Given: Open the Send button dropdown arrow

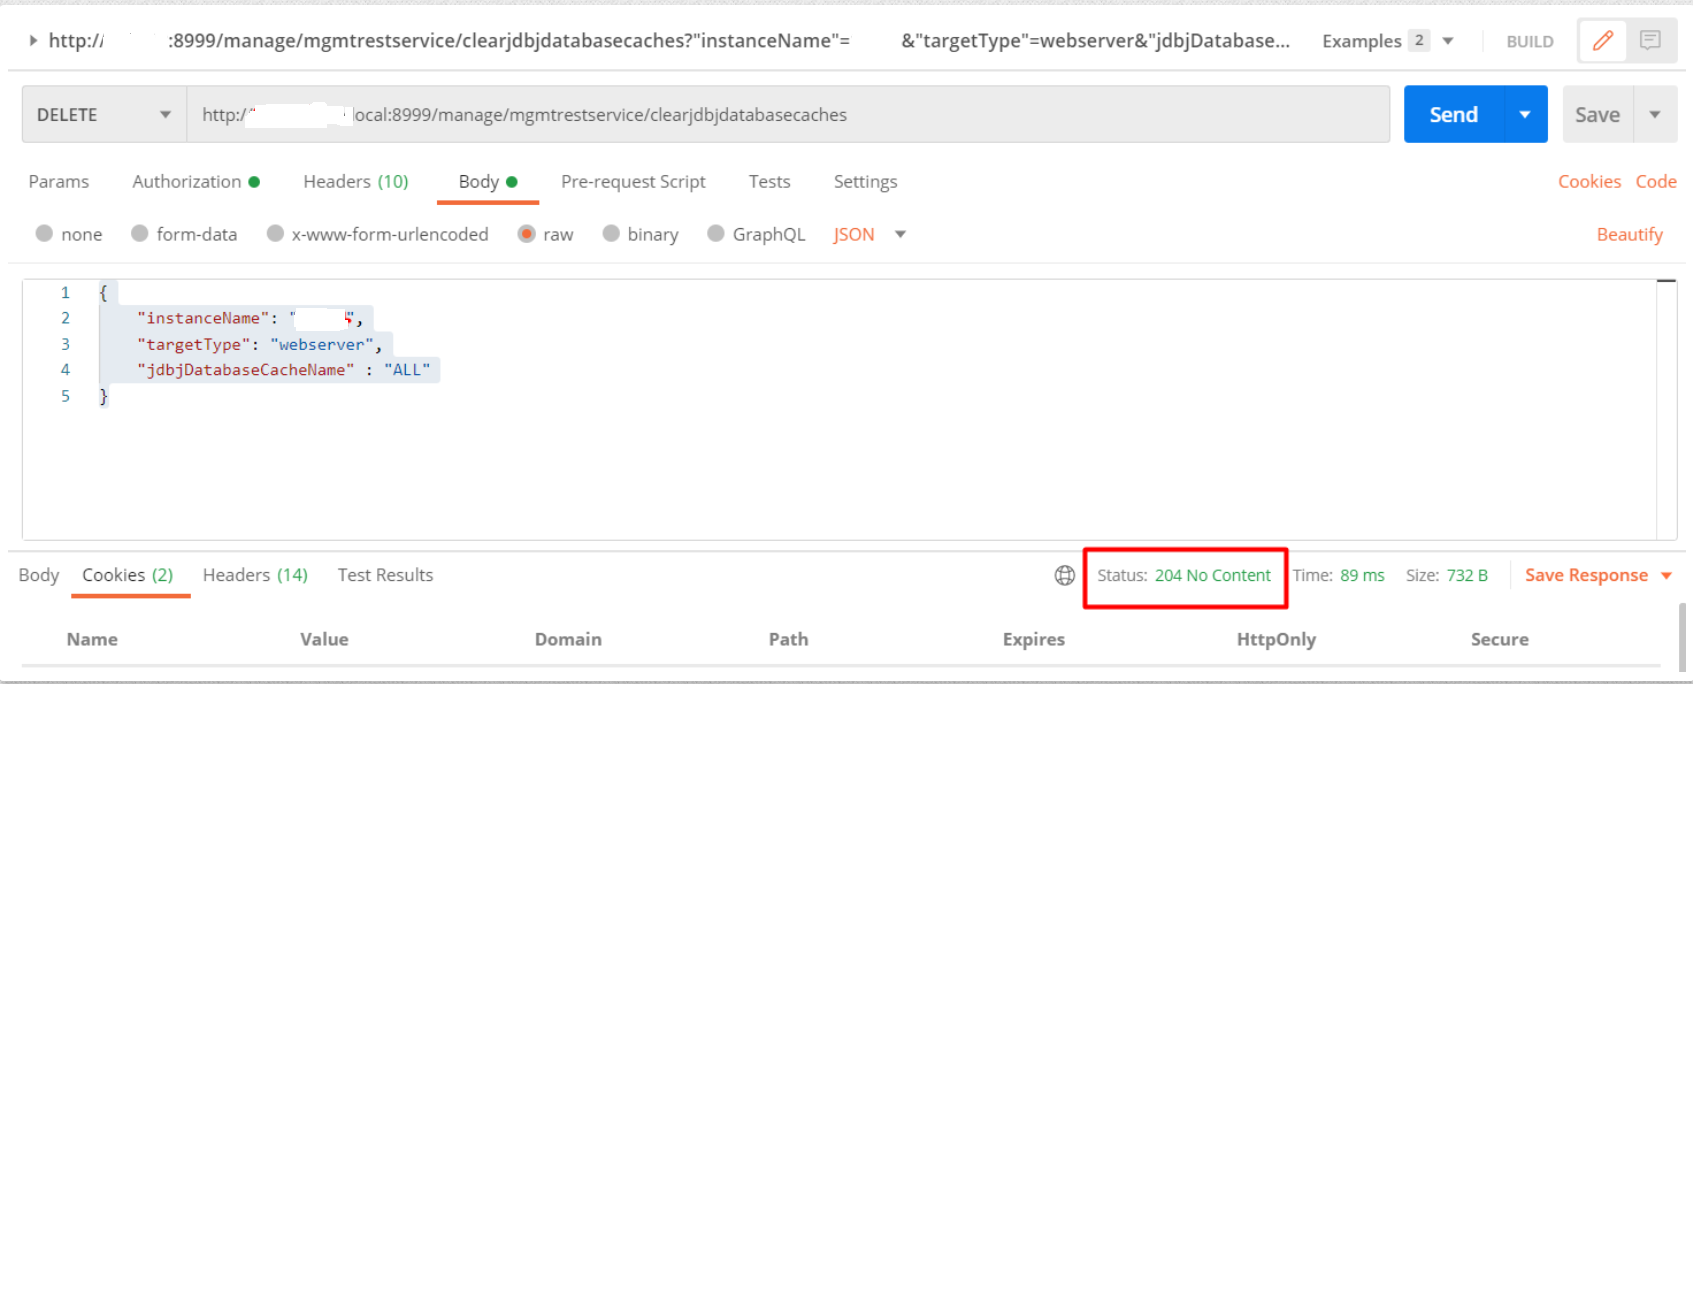Looking at the screenshot, I should pyautogui.click(x=1525, y=115).
